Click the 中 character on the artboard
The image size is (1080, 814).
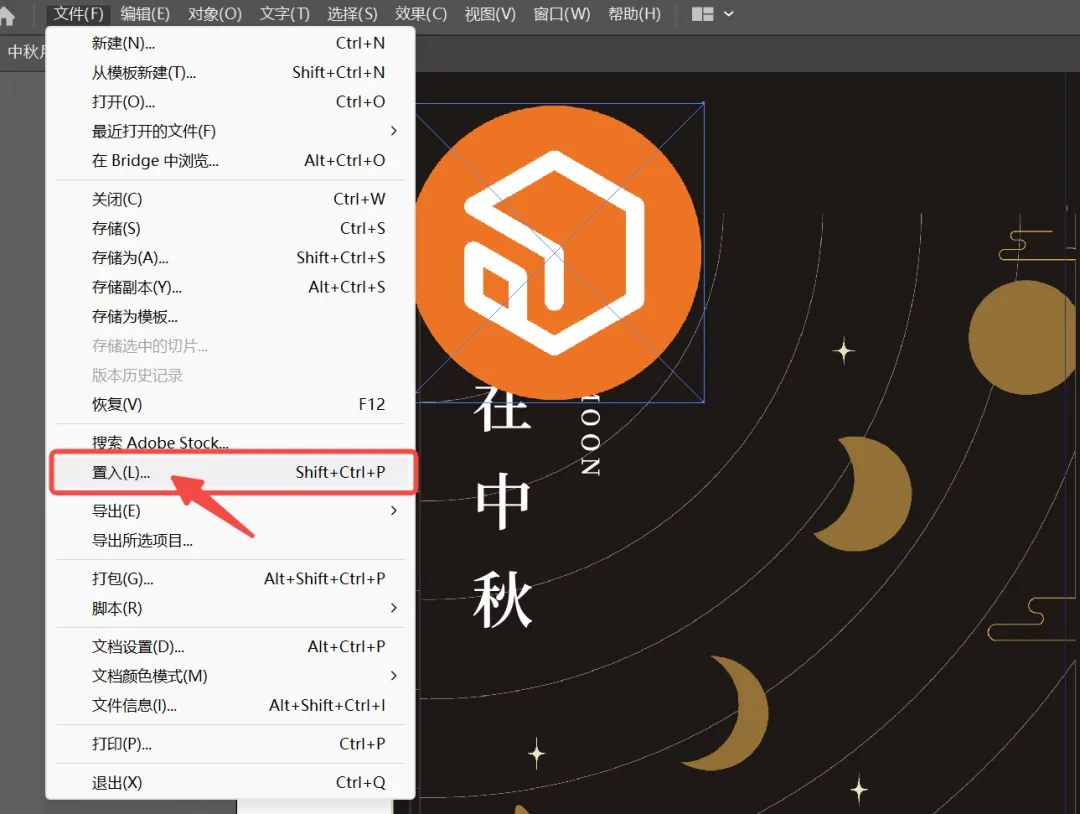pos(503,501)
